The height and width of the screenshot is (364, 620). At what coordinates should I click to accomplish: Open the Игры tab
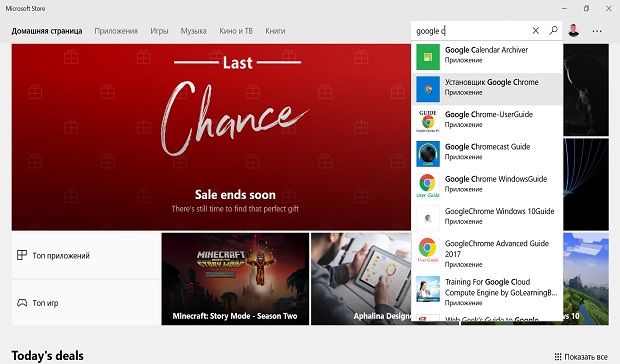(159, 31)
